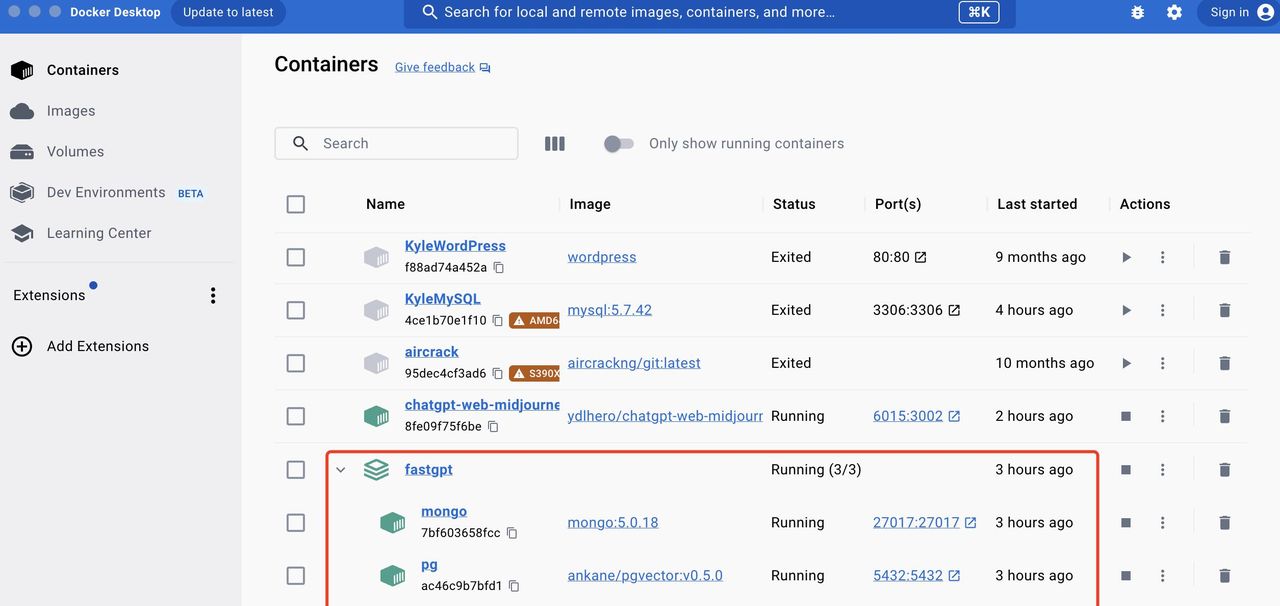Start the KyleWordPress container with the play button

(1126, 257)
